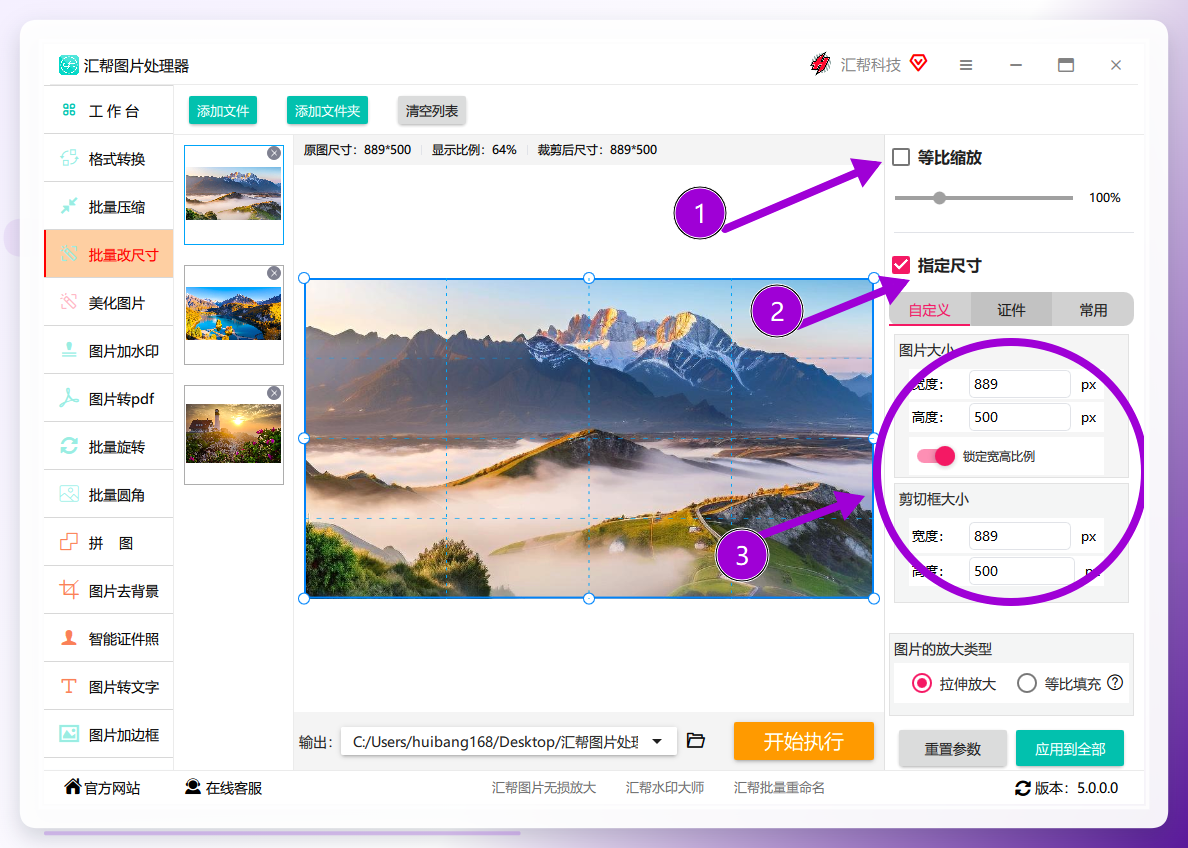Open the 批量改尺寸 menu item
Viewport: 1188px width, 848px height.
tap(109, 255)
